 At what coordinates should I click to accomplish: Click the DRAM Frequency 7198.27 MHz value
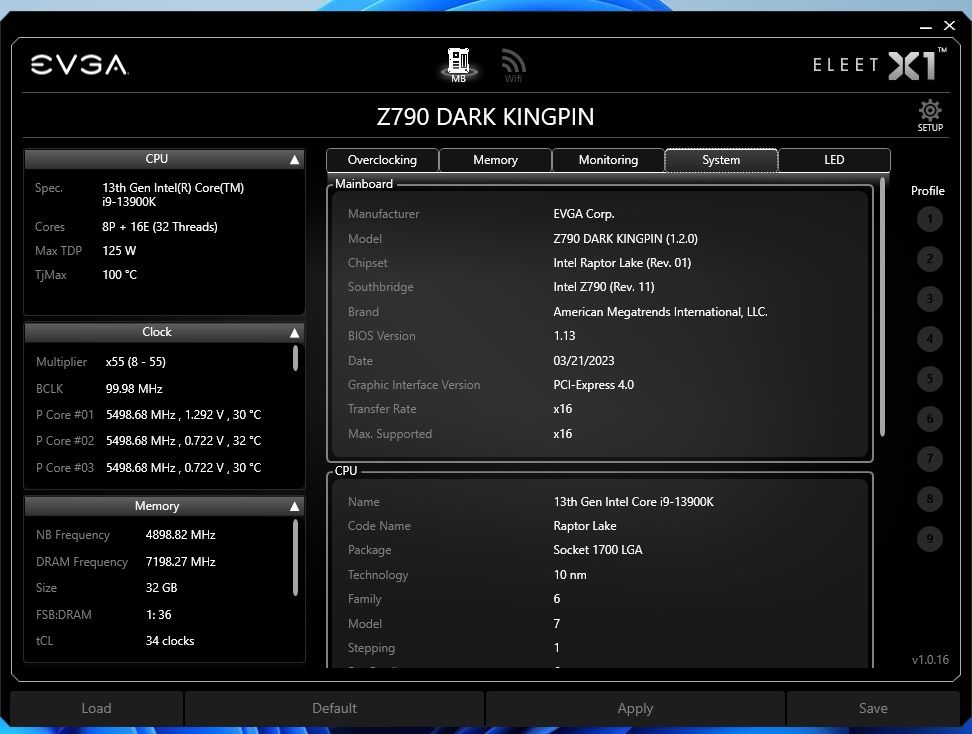tap(180, 562)
